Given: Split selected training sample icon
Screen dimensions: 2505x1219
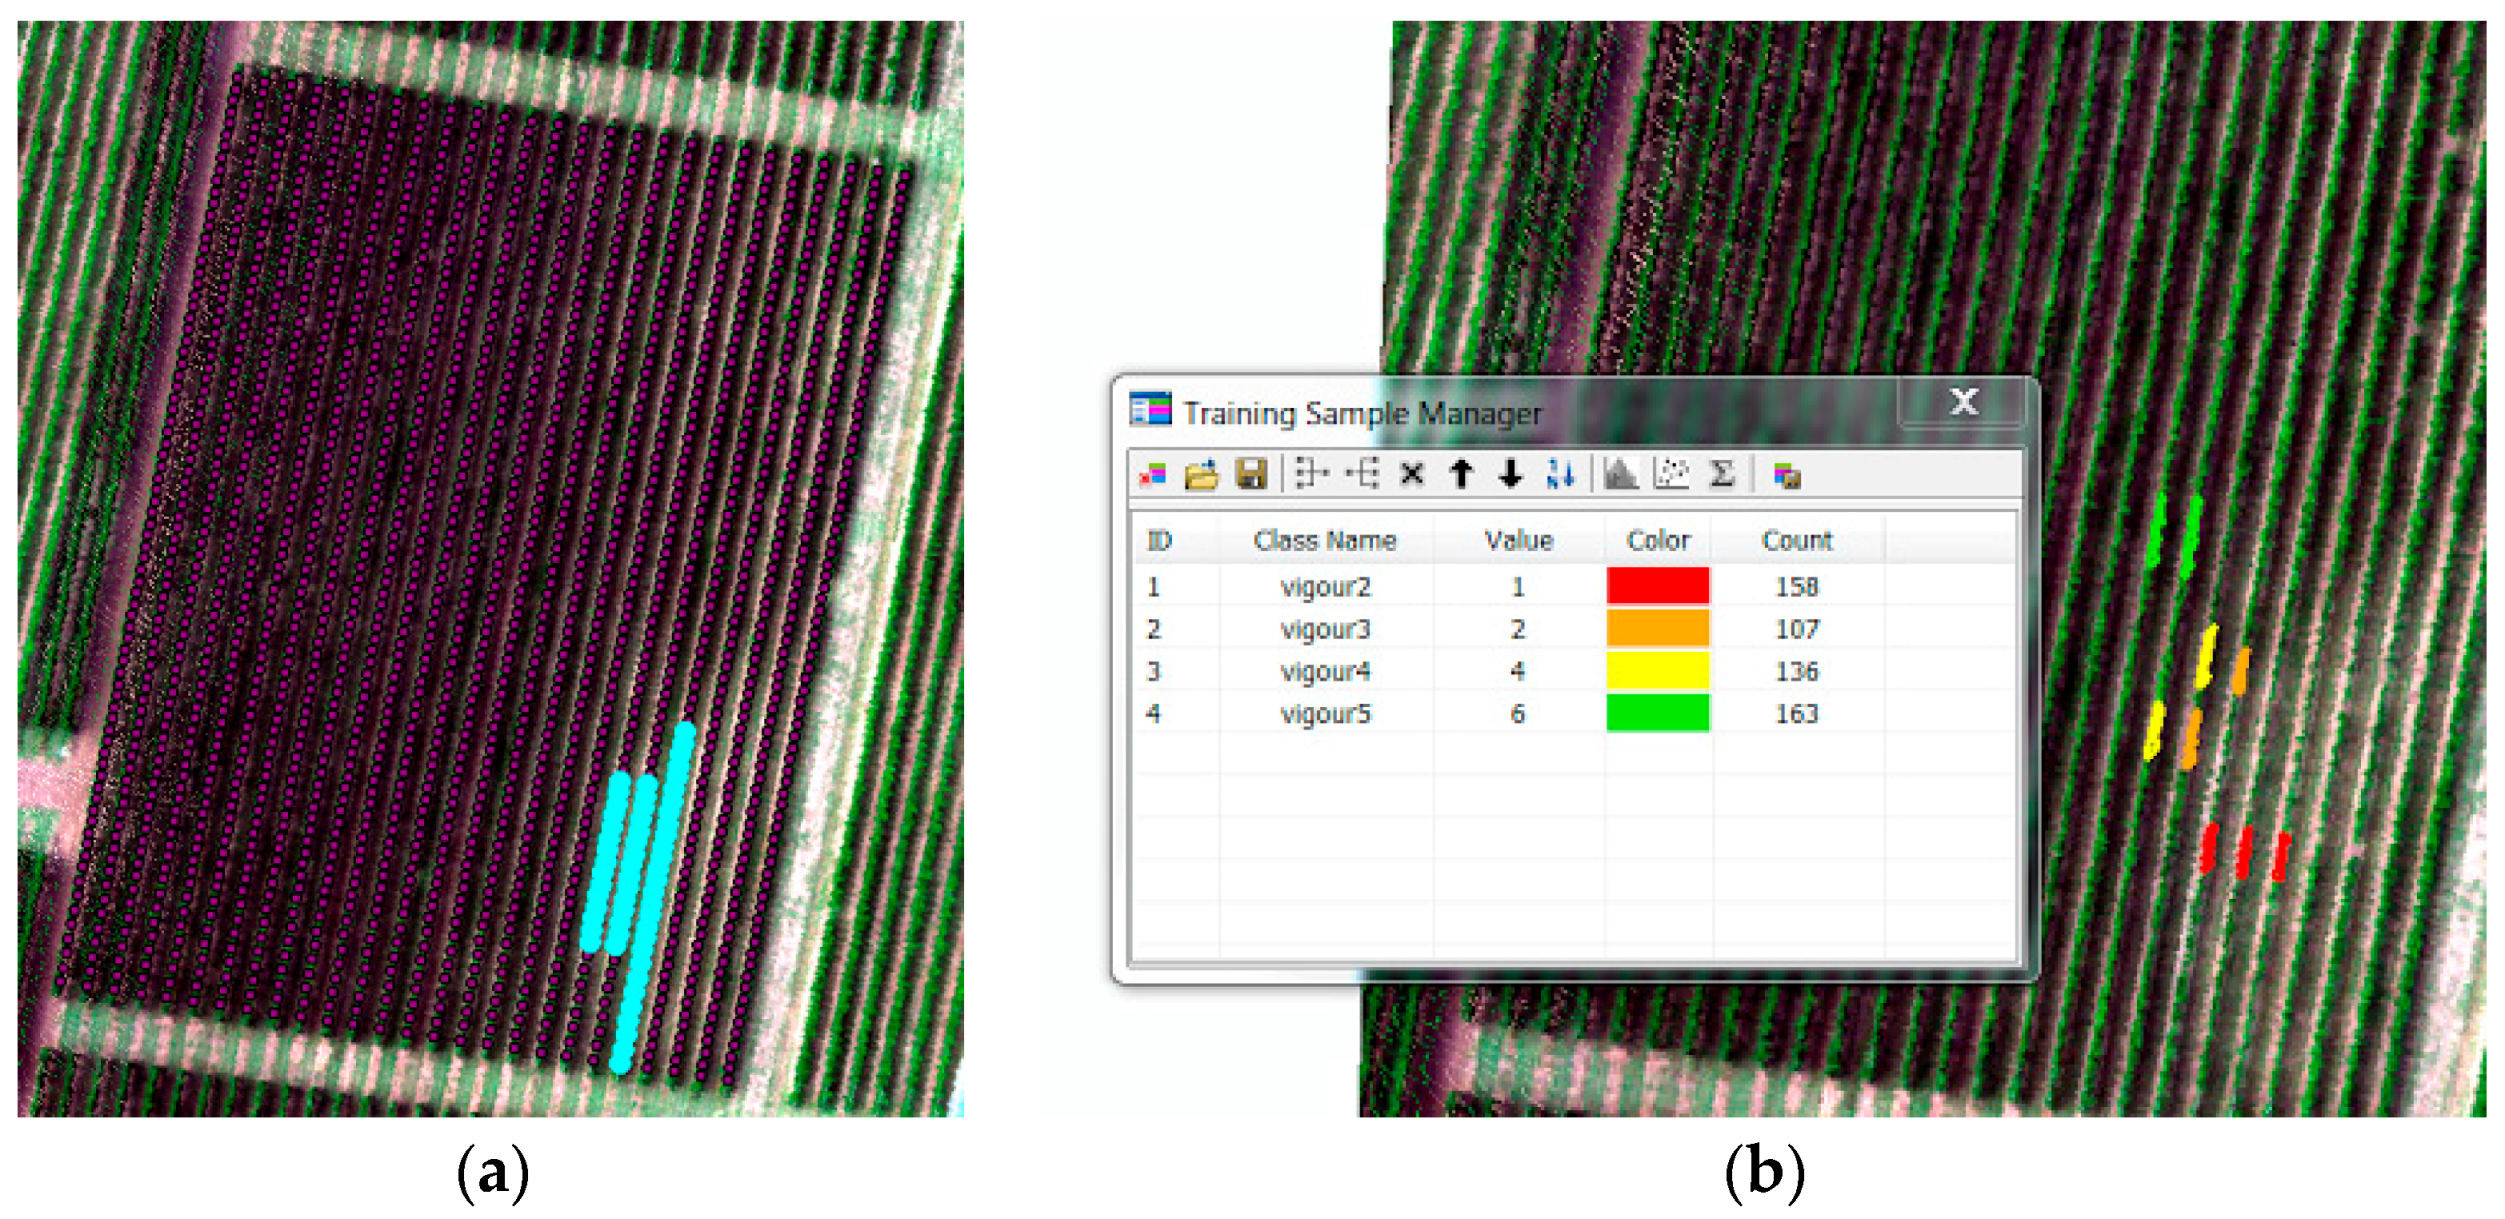Looking at the screenshot, I should click(1363, 473).
